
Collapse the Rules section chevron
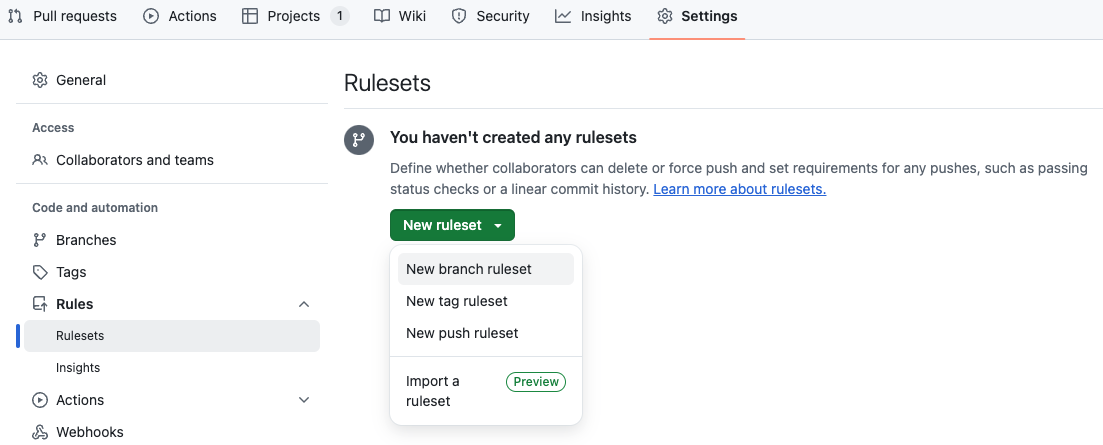coord(304,304)
